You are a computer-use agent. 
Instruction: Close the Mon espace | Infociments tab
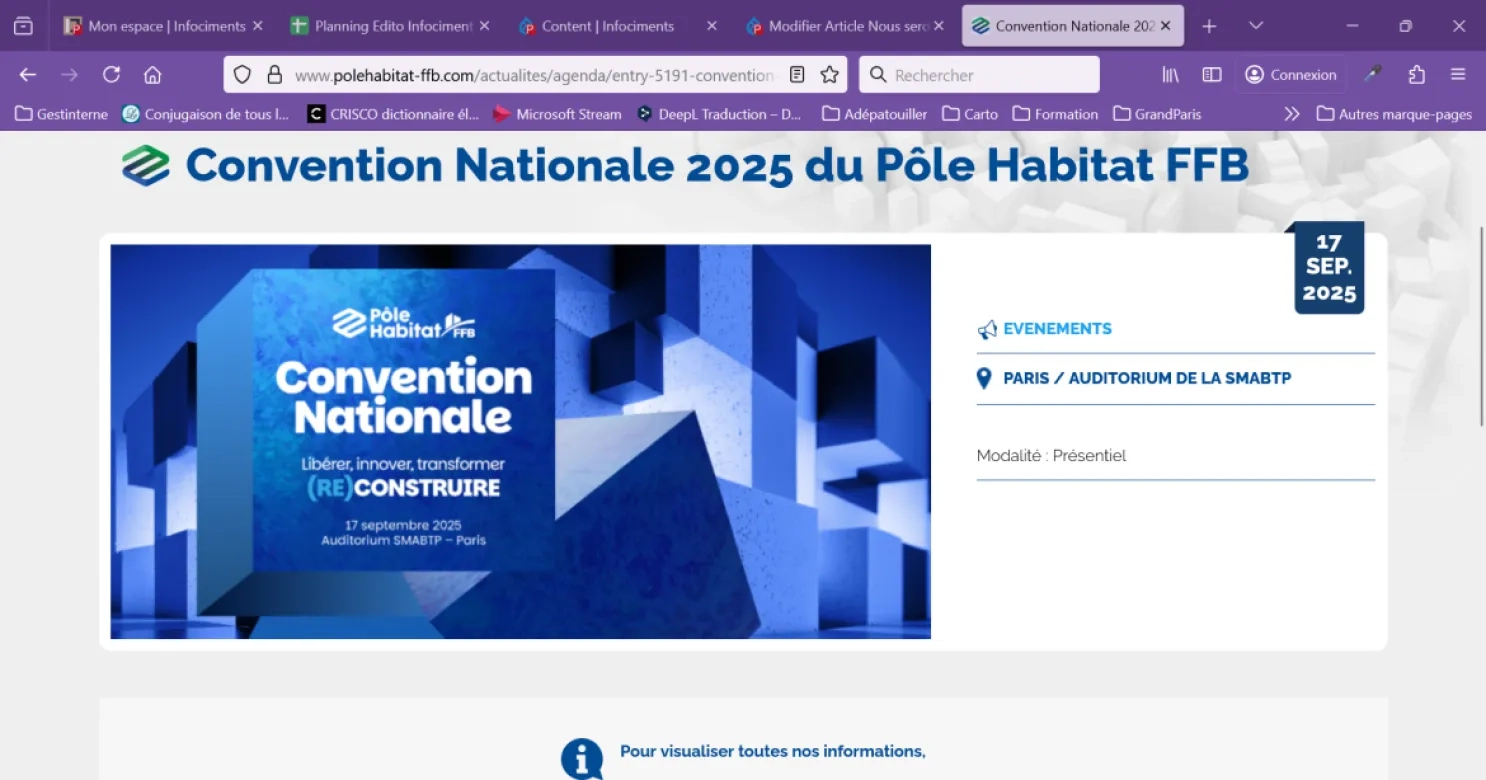coord(257,26)
